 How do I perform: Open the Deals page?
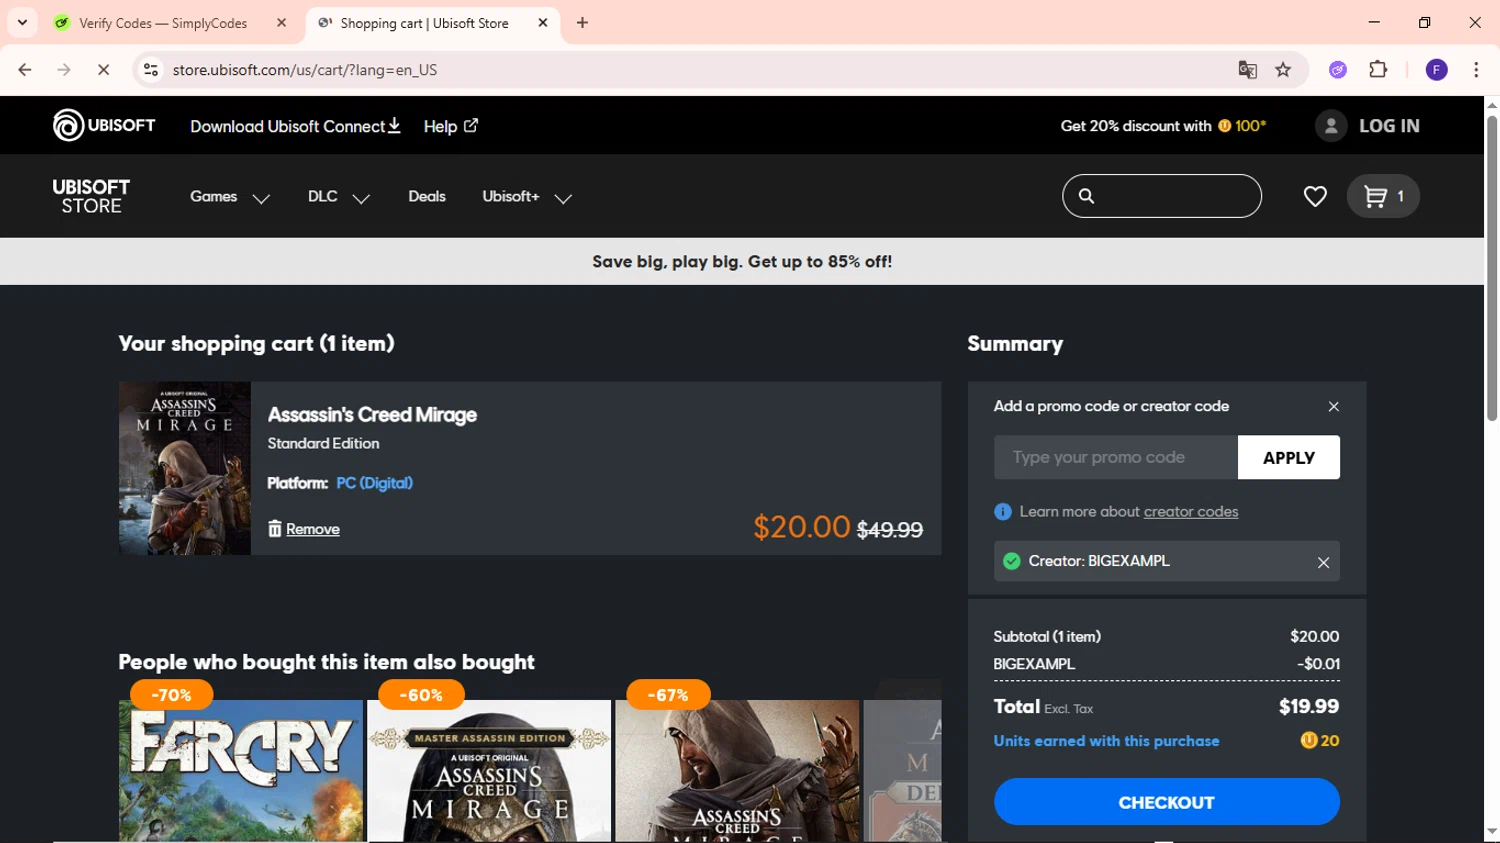427,196
